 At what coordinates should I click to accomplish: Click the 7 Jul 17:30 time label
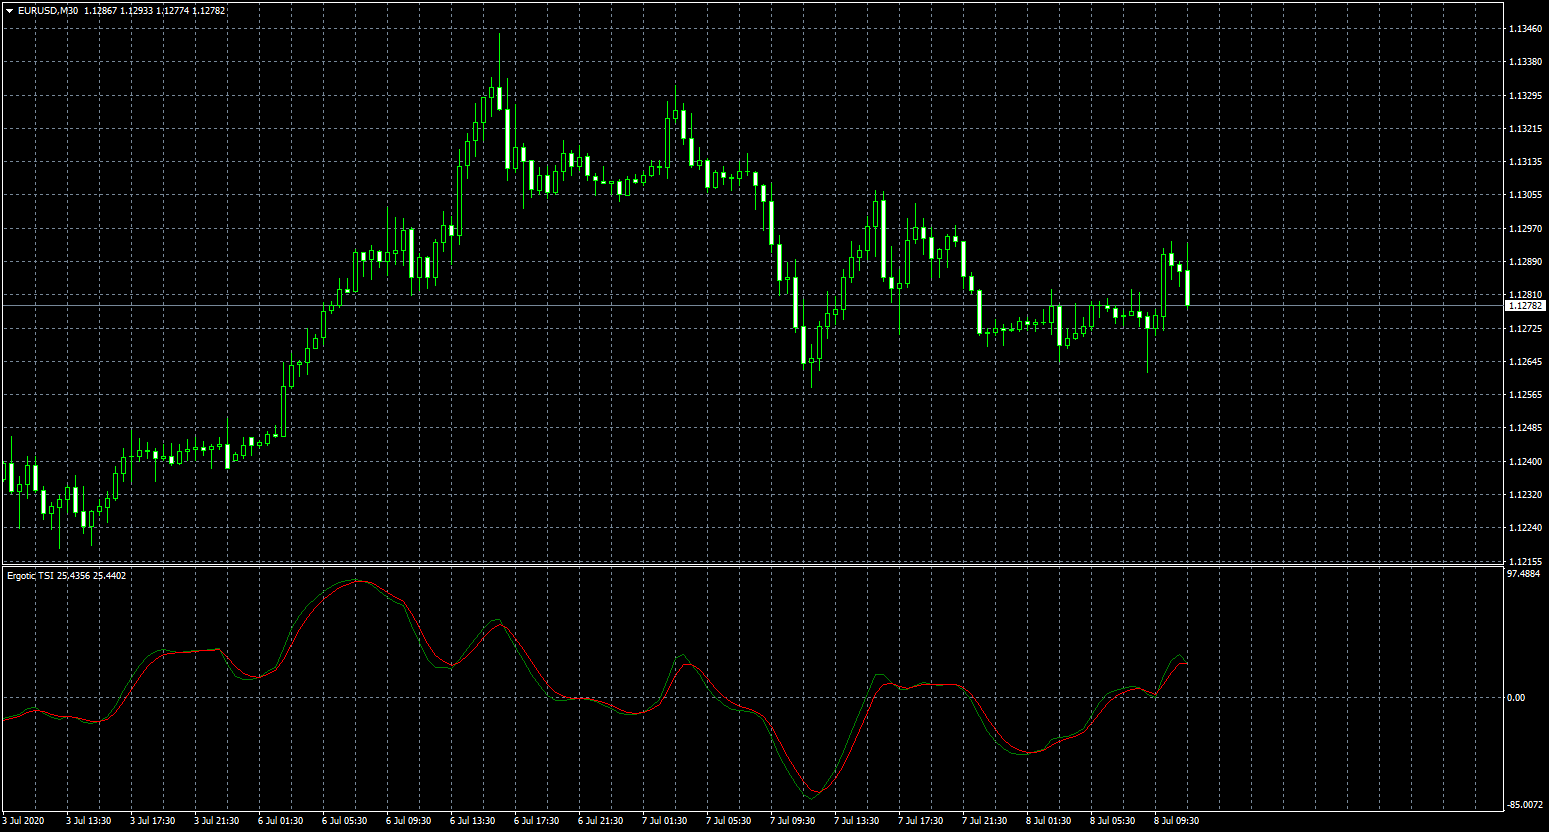pyautogui.click(x=921, y=821)
